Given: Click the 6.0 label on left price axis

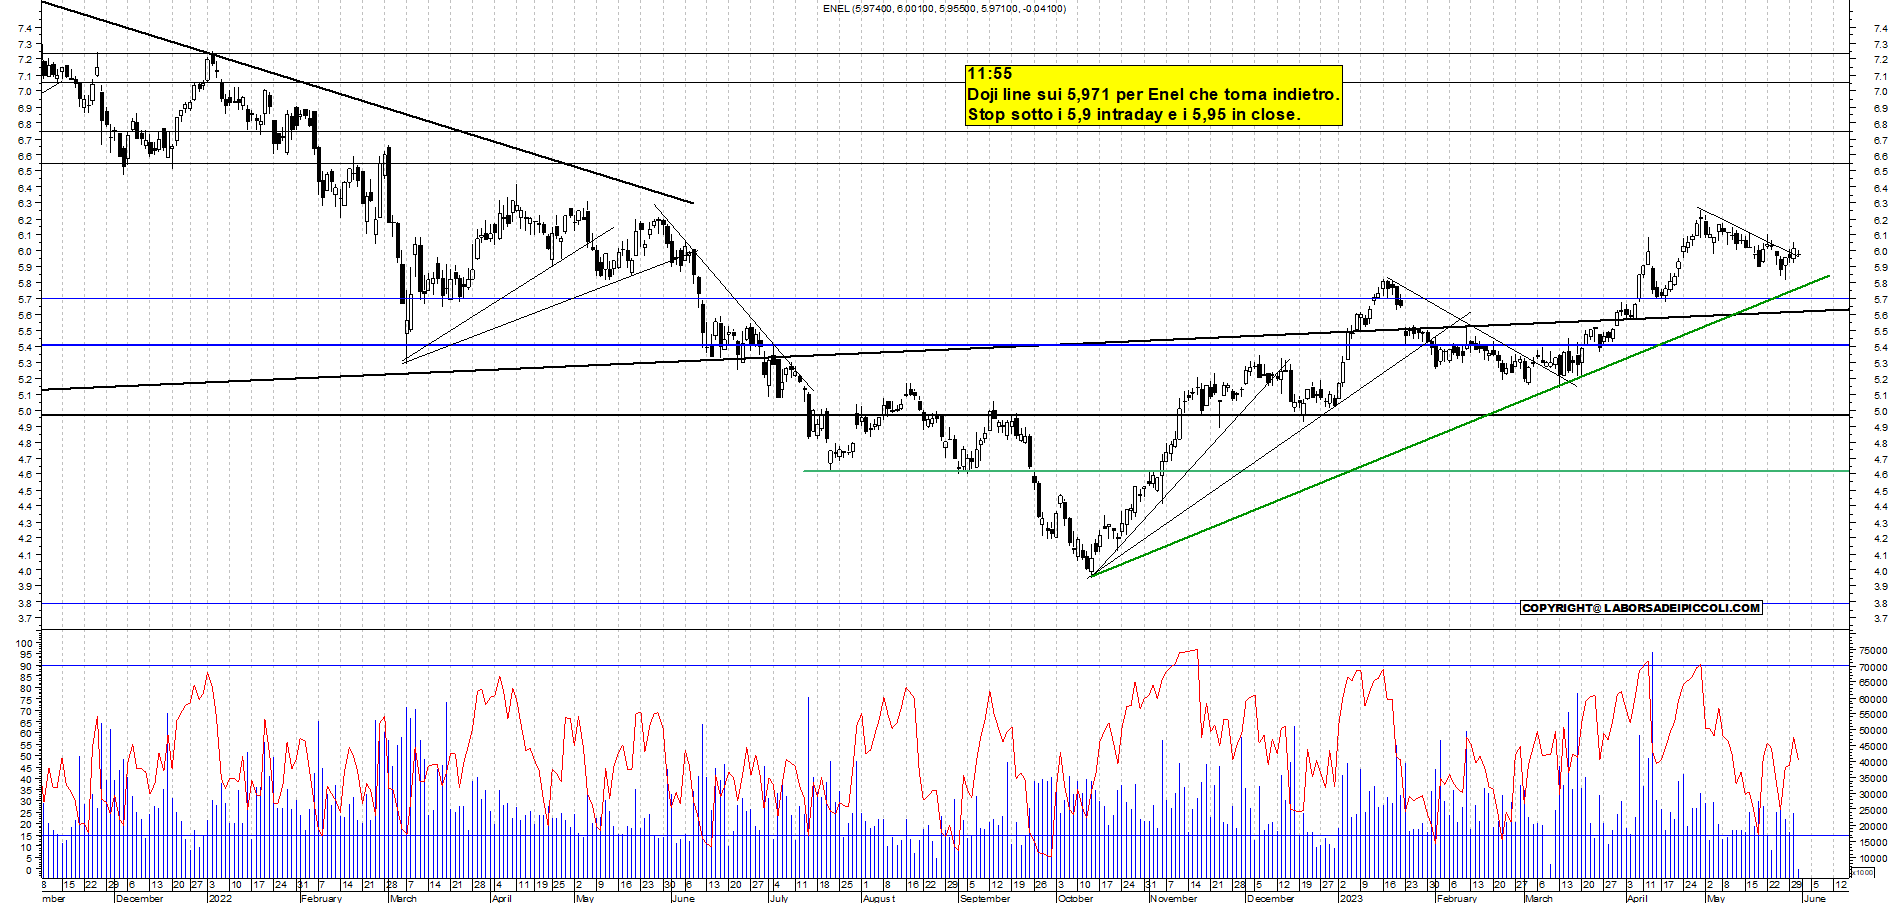Looking at the screenshot, I should 25,251.
